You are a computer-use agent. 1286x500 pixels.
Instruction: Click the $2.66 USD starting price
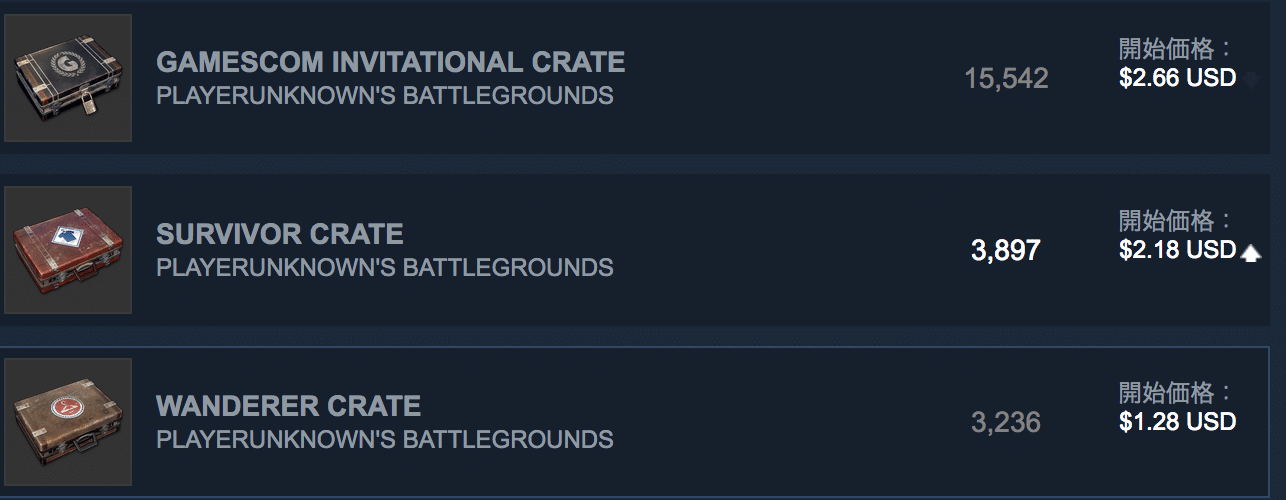(x=1177, y=78)
